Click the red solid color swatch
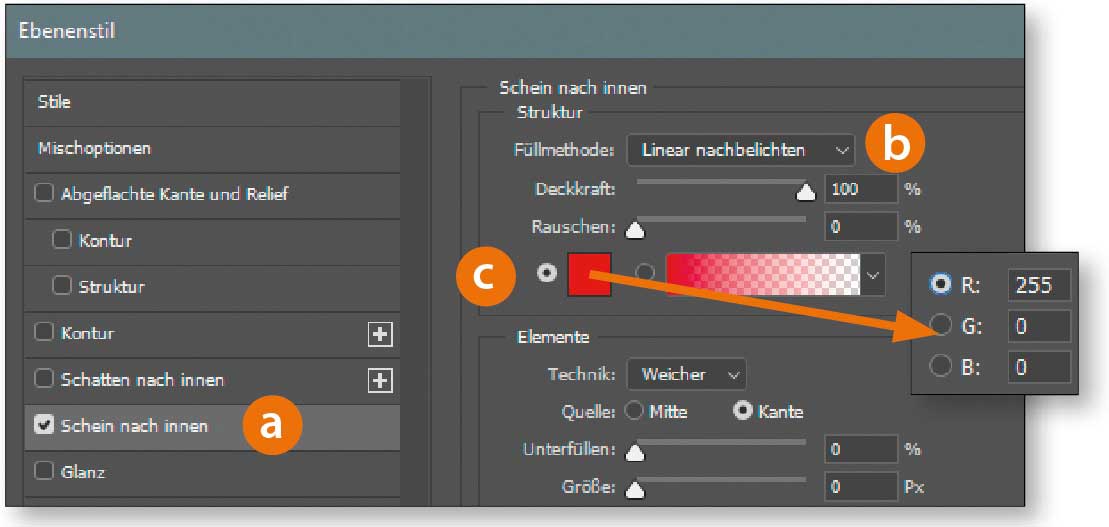Viewport: 1109px width, 527px height. (x=589, y=274)
